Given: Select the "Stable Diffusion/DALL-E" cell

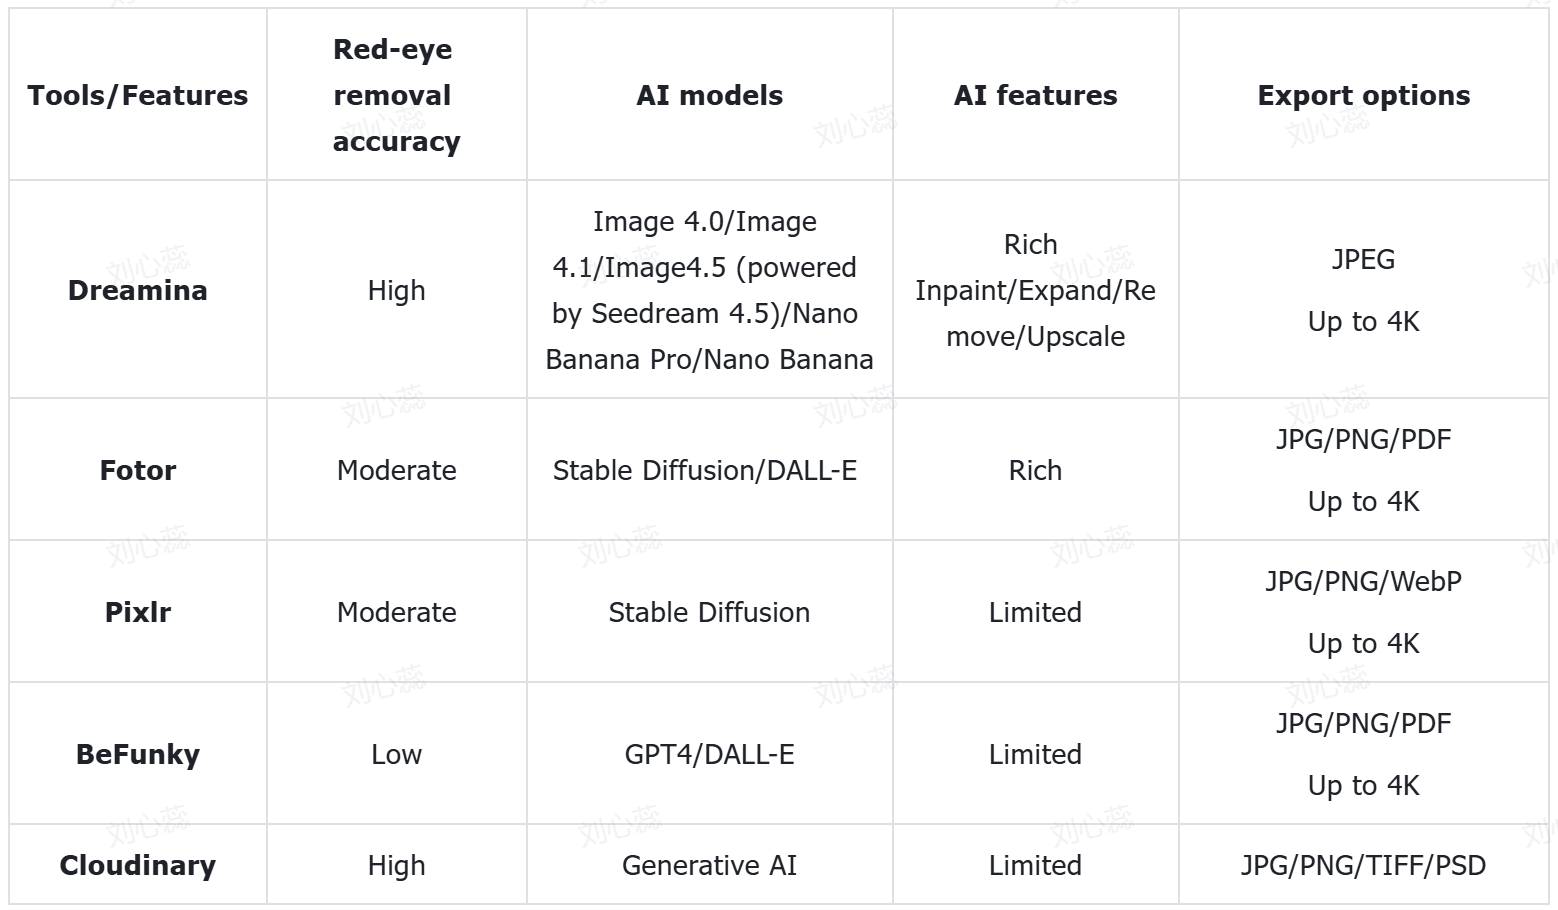Looking at the screenshot, I should tap(705, 470).
